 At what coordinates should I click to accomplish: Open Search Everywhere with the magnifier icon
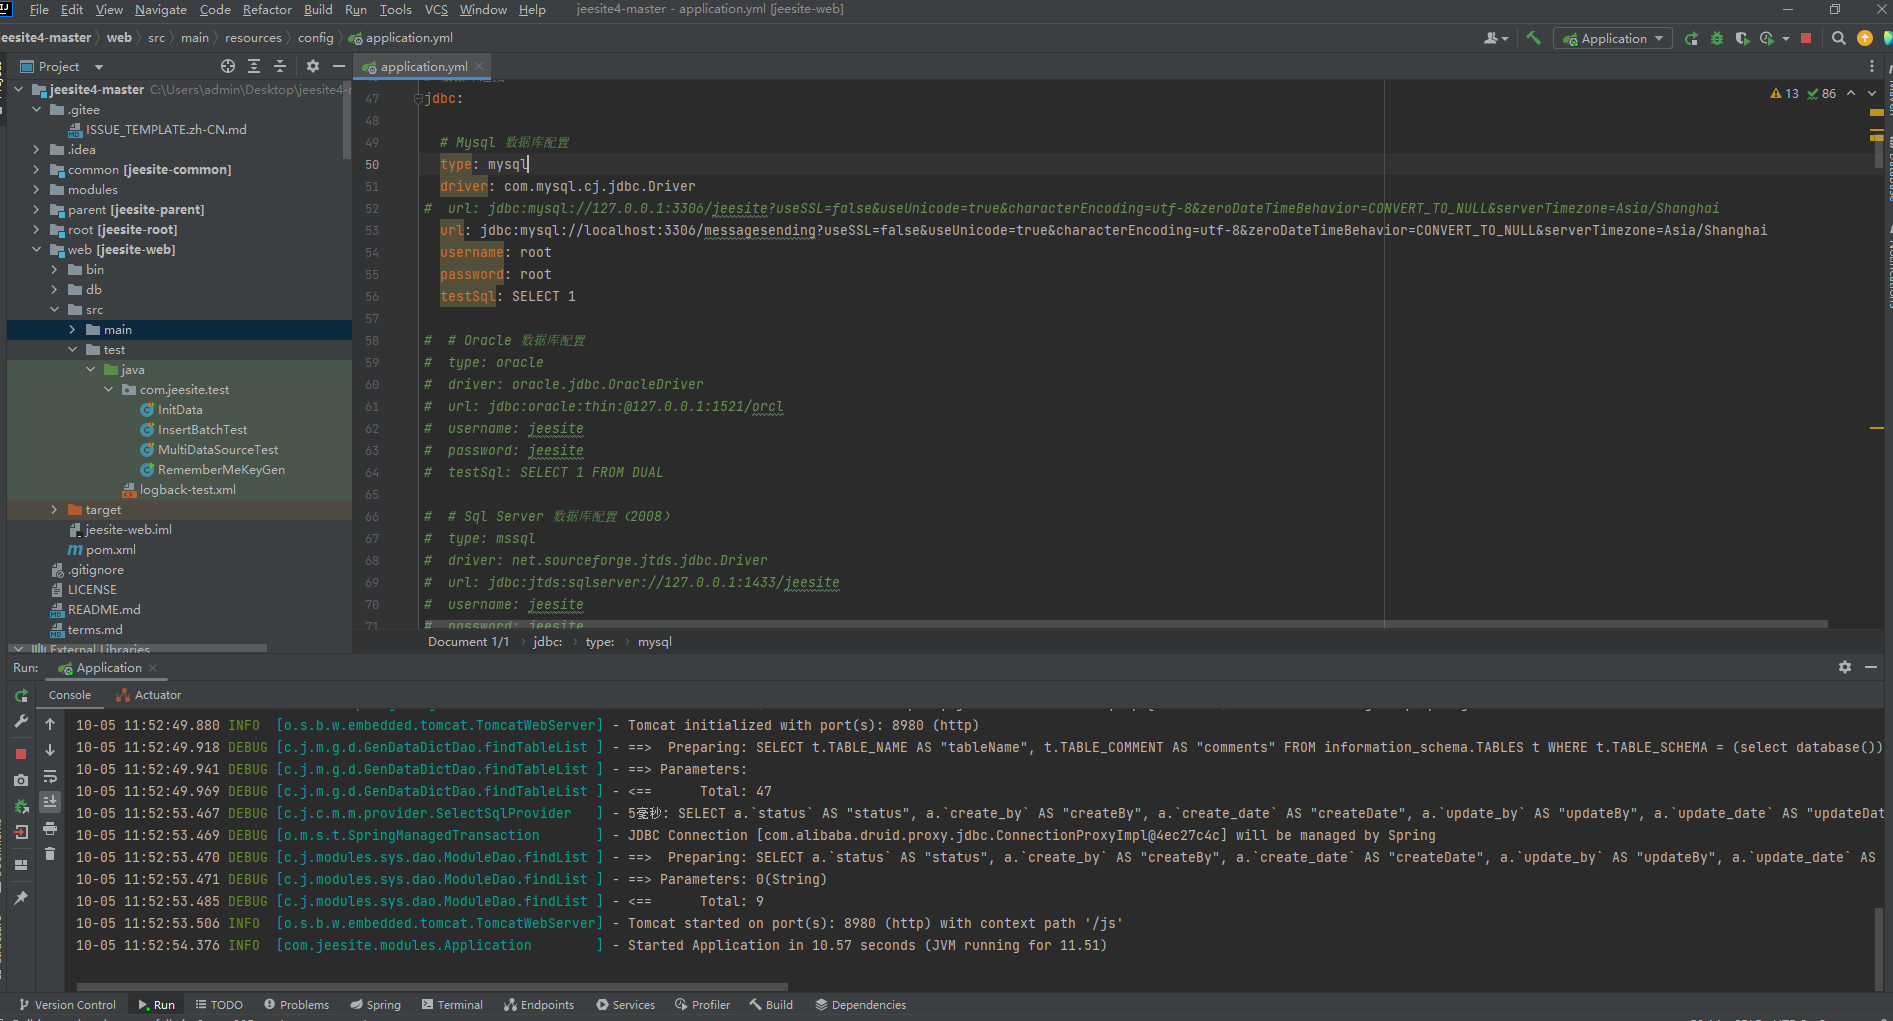pos(1838,38)
